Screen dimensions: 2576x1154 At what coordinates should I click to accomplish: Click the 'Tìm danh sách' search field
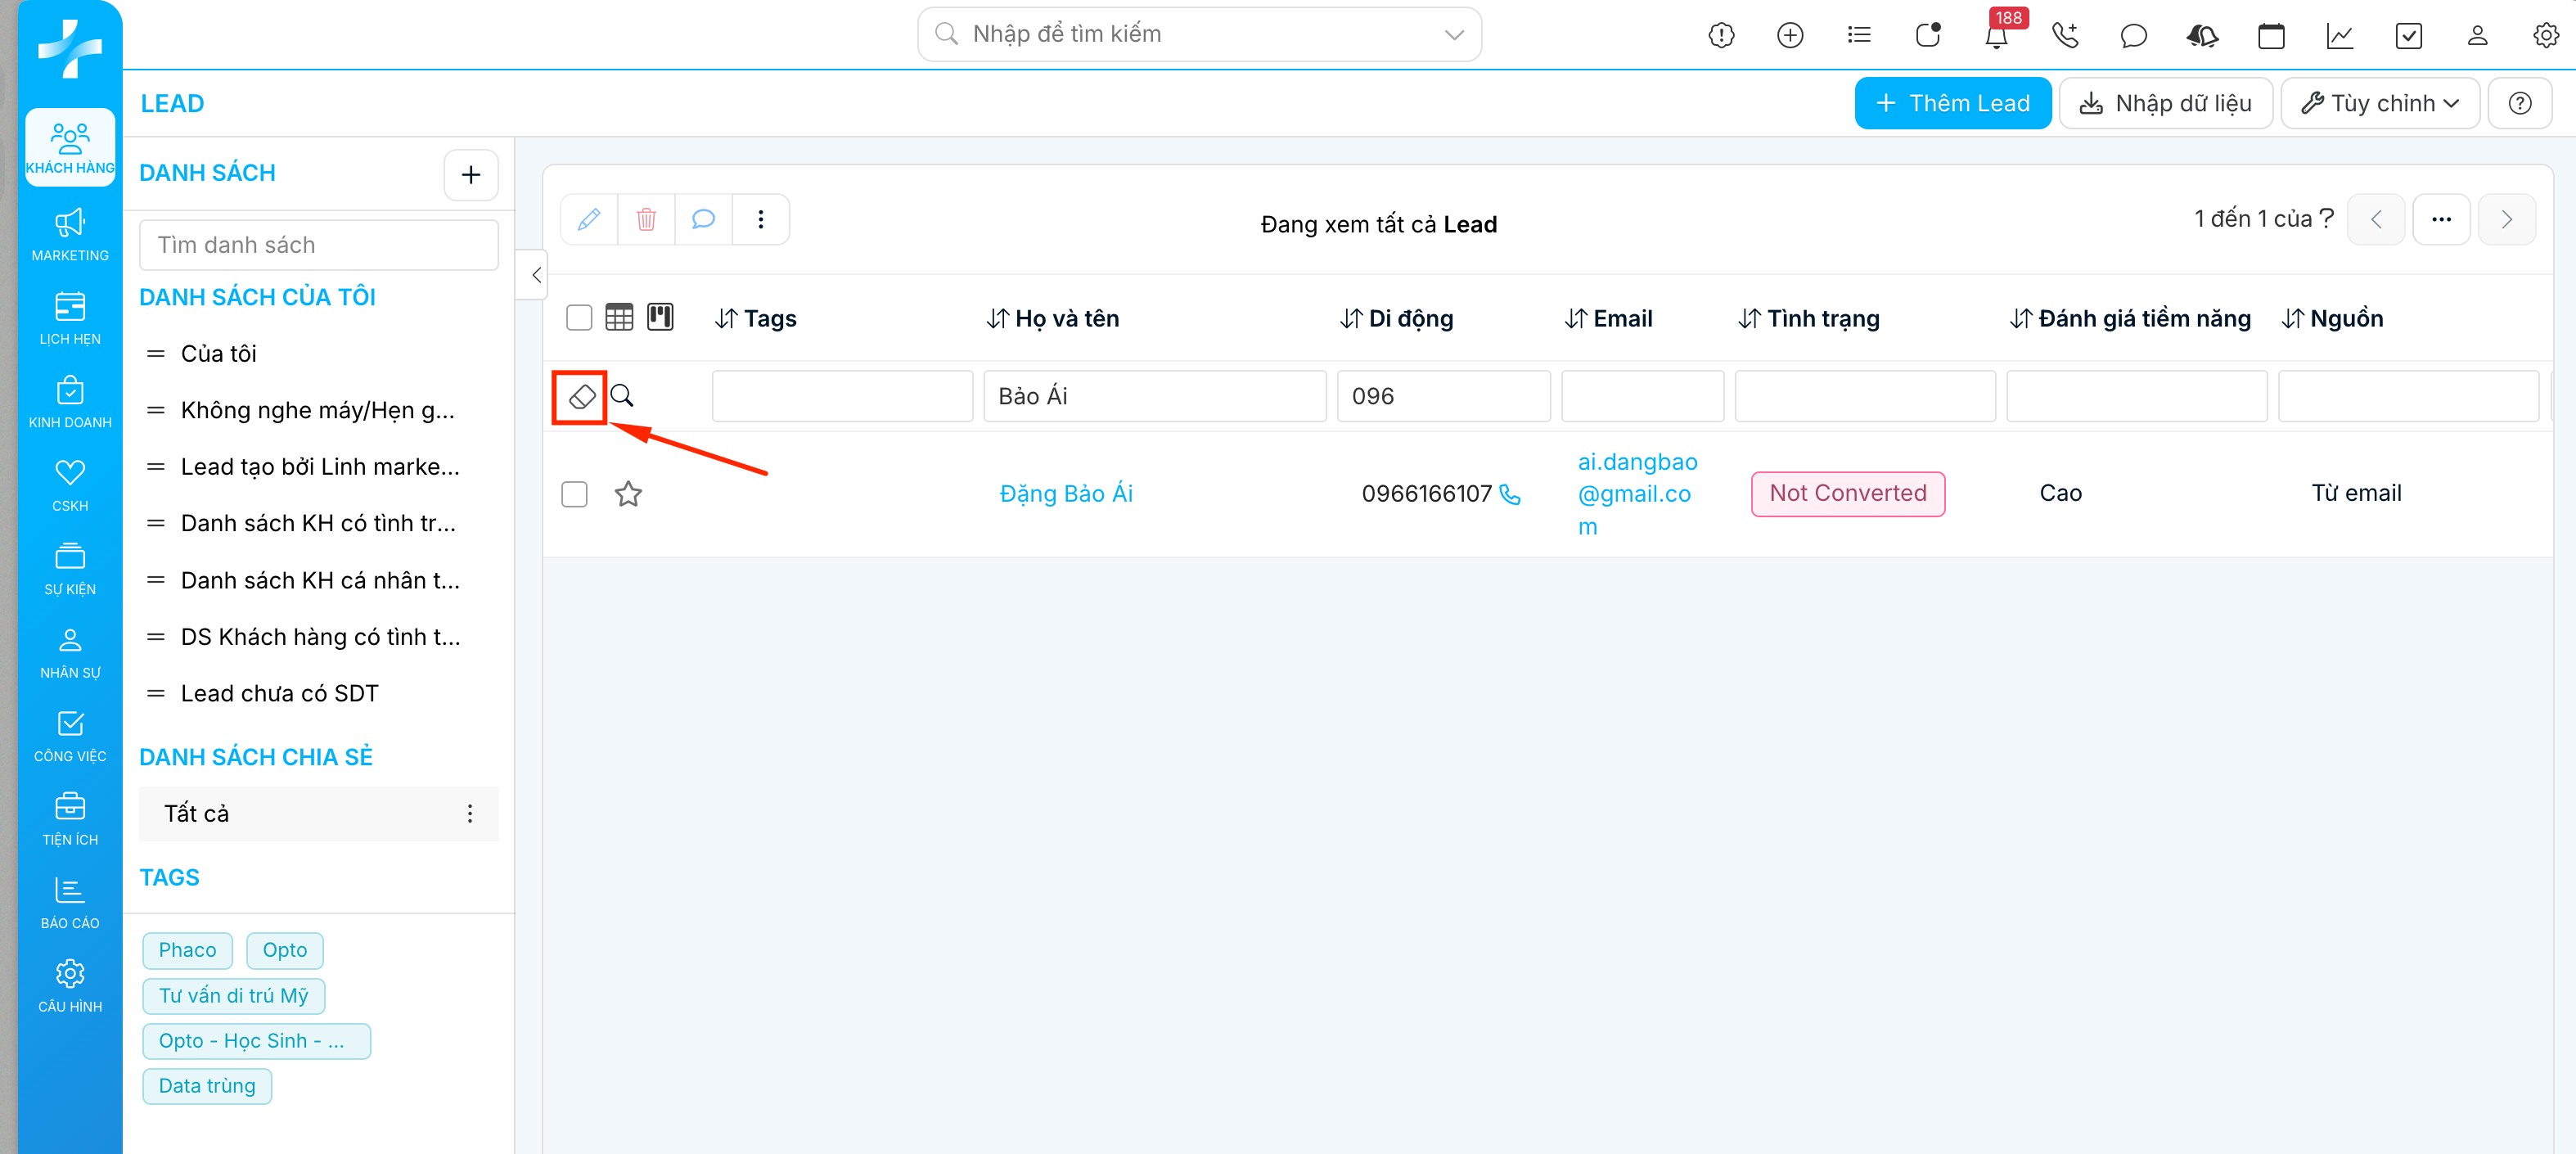coord(318,245)
